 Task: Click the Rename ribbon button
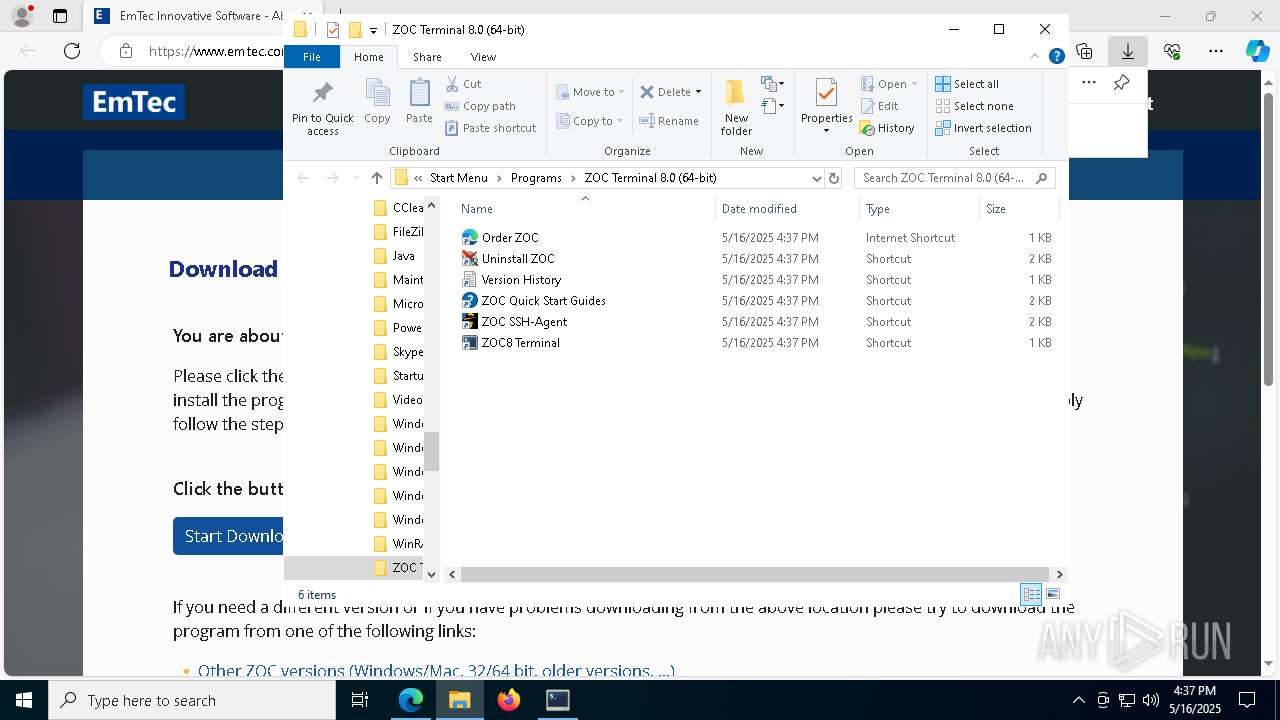[669, 121]
